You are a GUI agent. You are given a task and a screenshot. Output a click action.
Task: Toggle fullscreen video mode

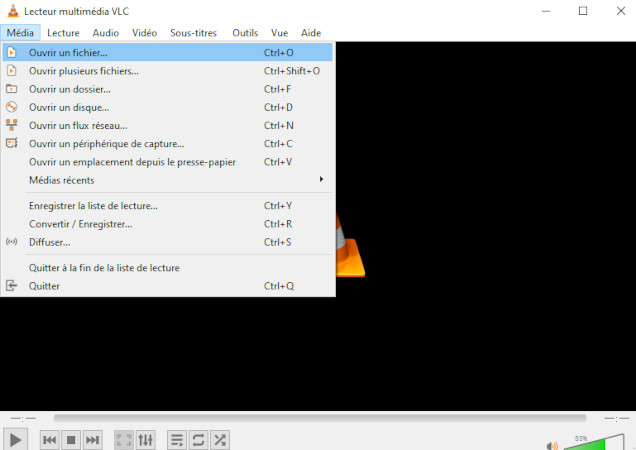tap(124, 440)
